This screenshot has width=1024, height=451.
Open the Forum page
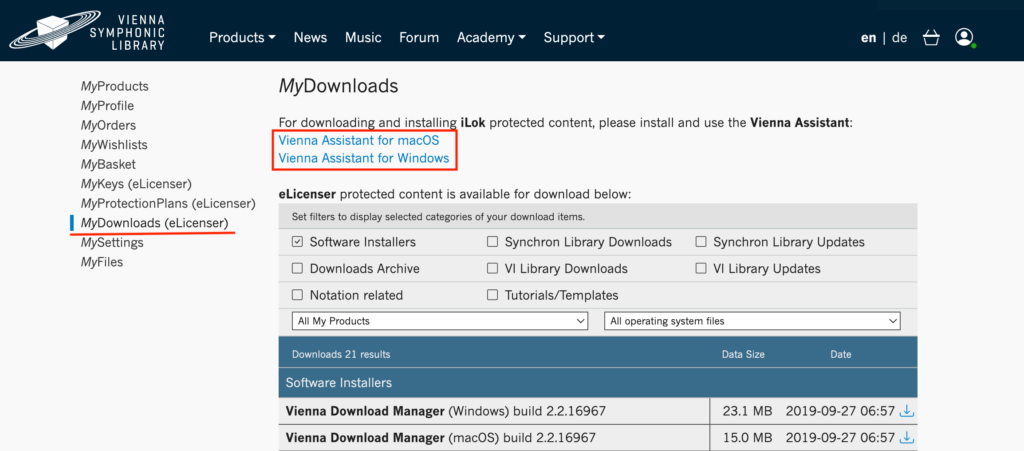(x=419, y=38)
